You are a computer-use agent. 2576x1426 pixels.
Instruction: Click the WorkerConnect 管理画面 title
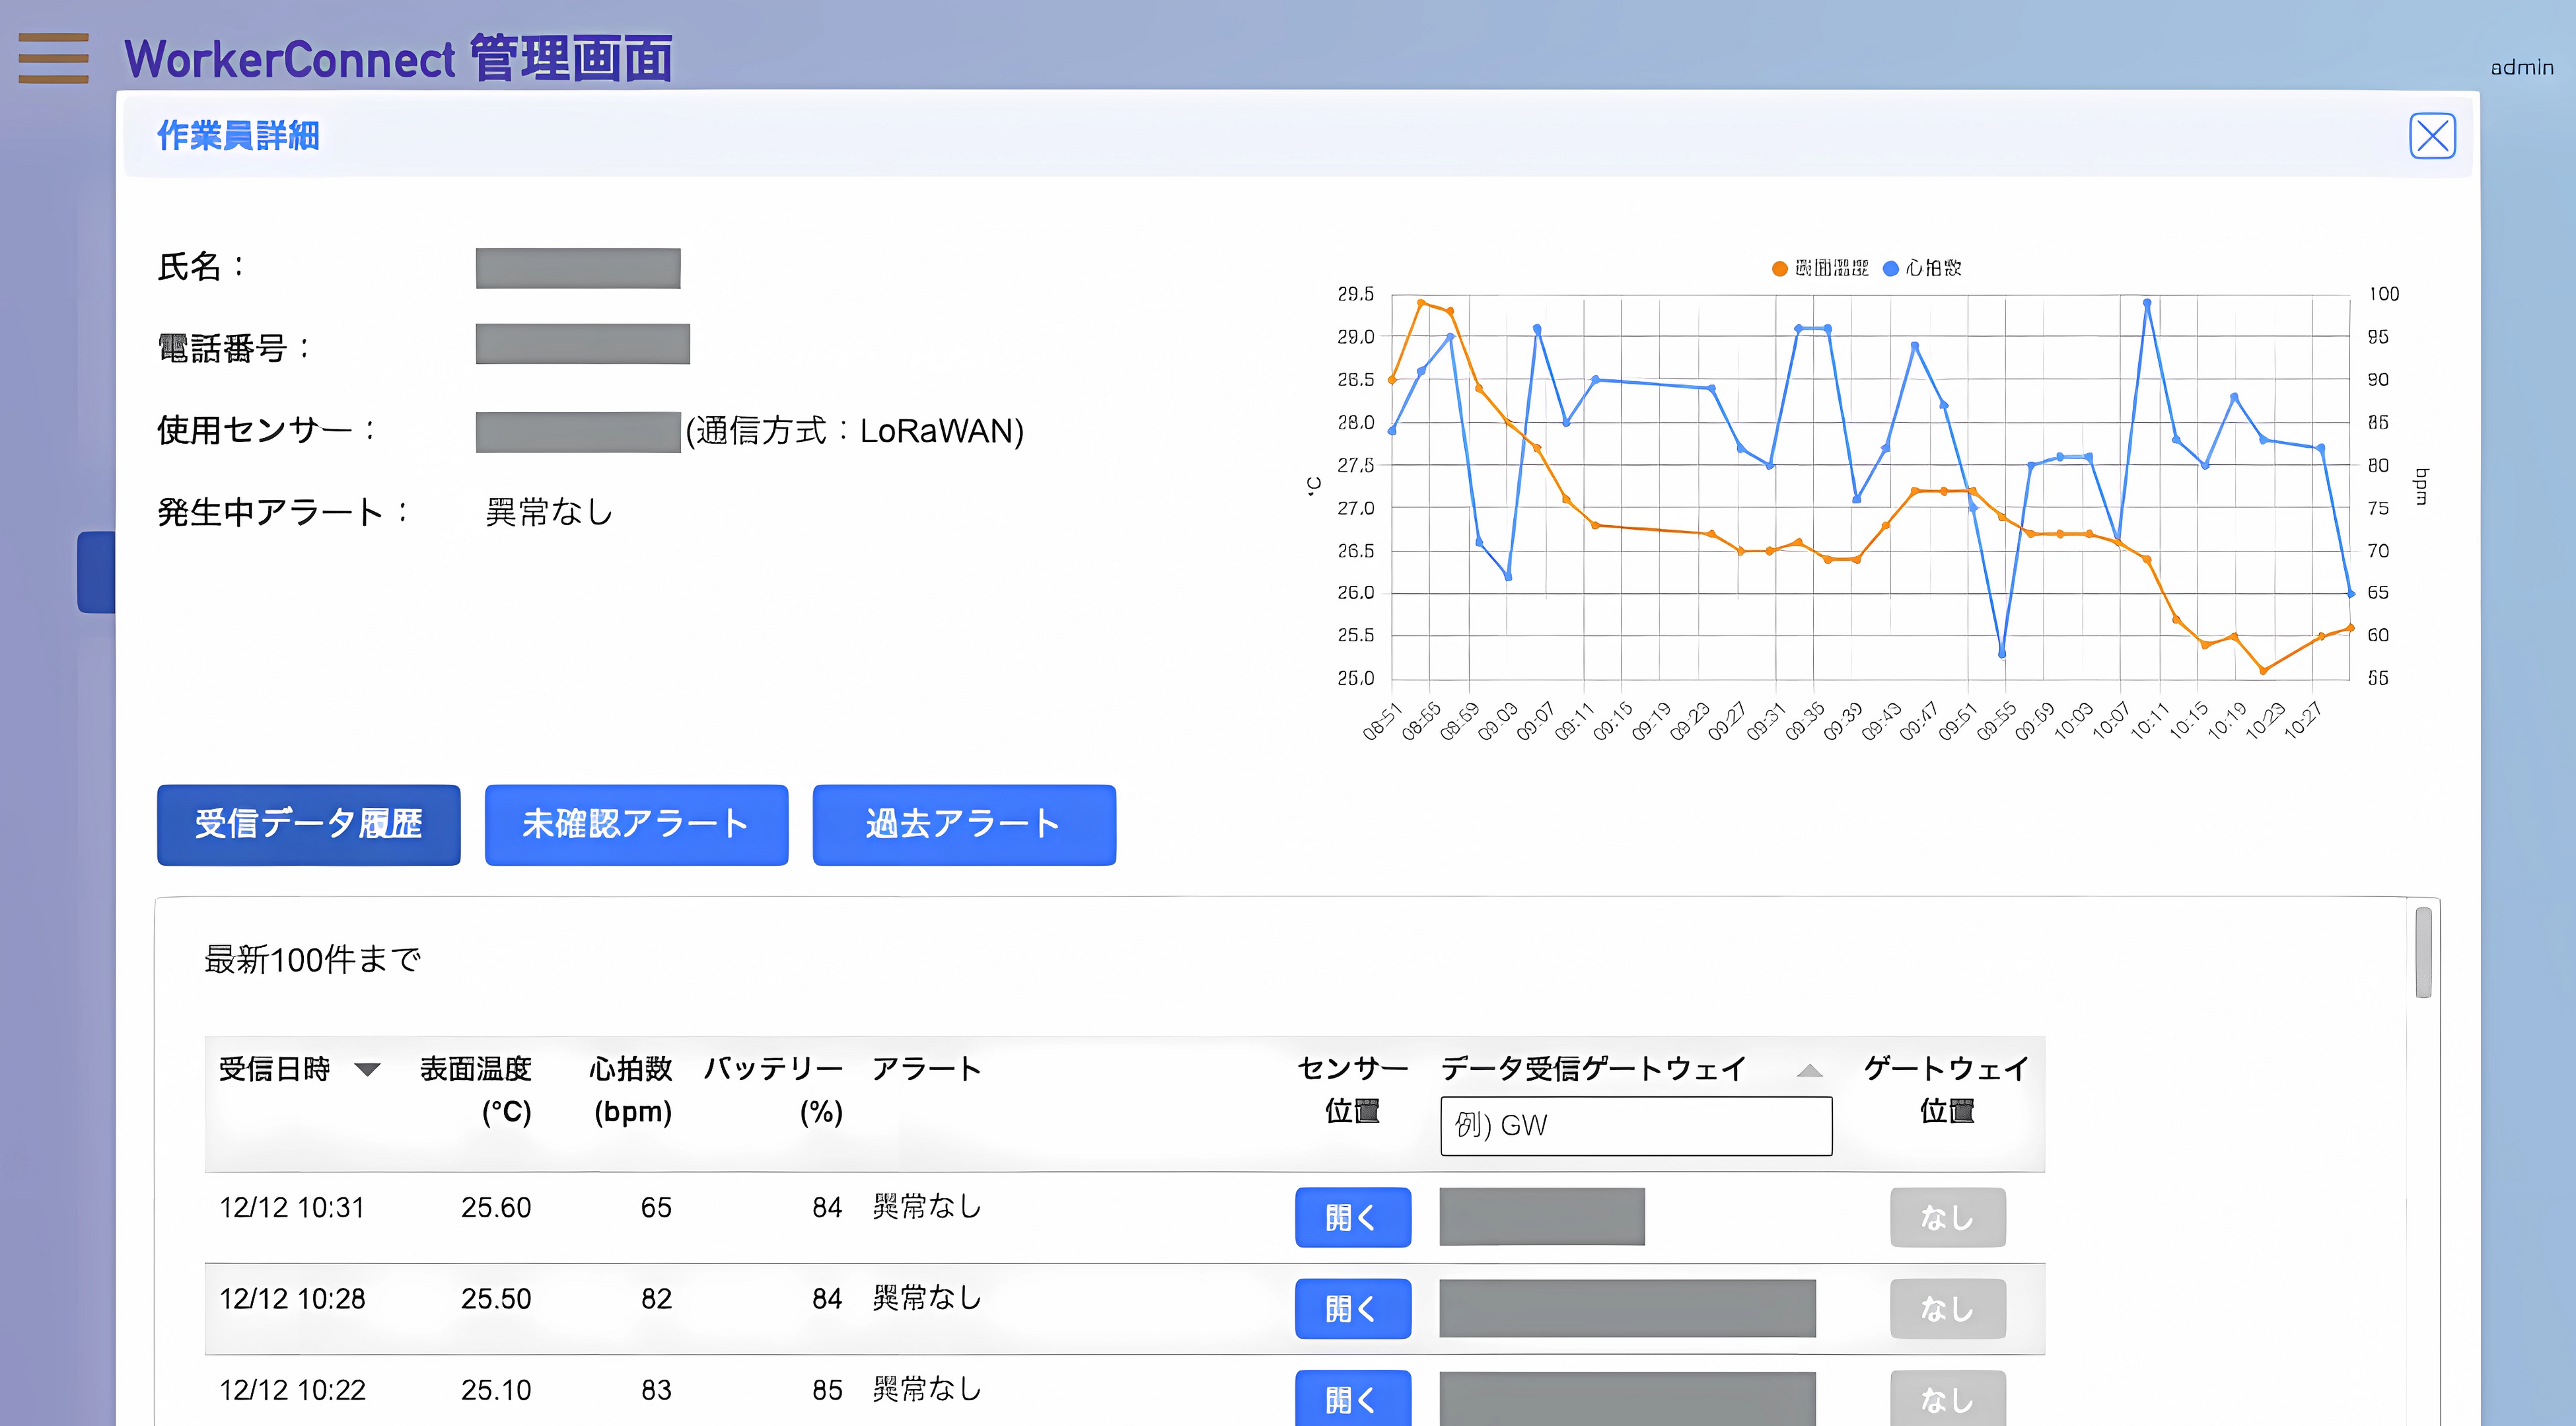(x=398, y=58)
